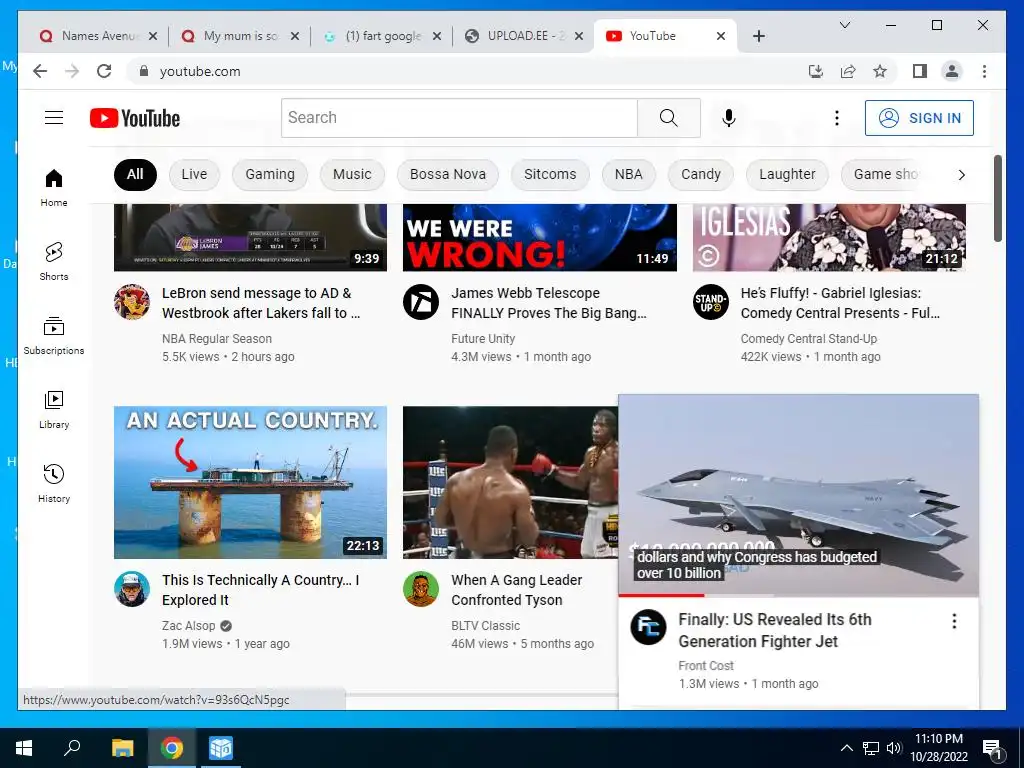1024x768 pixels.
Task: Select the Bossa Nova filter chip
Action: point(447,174)
